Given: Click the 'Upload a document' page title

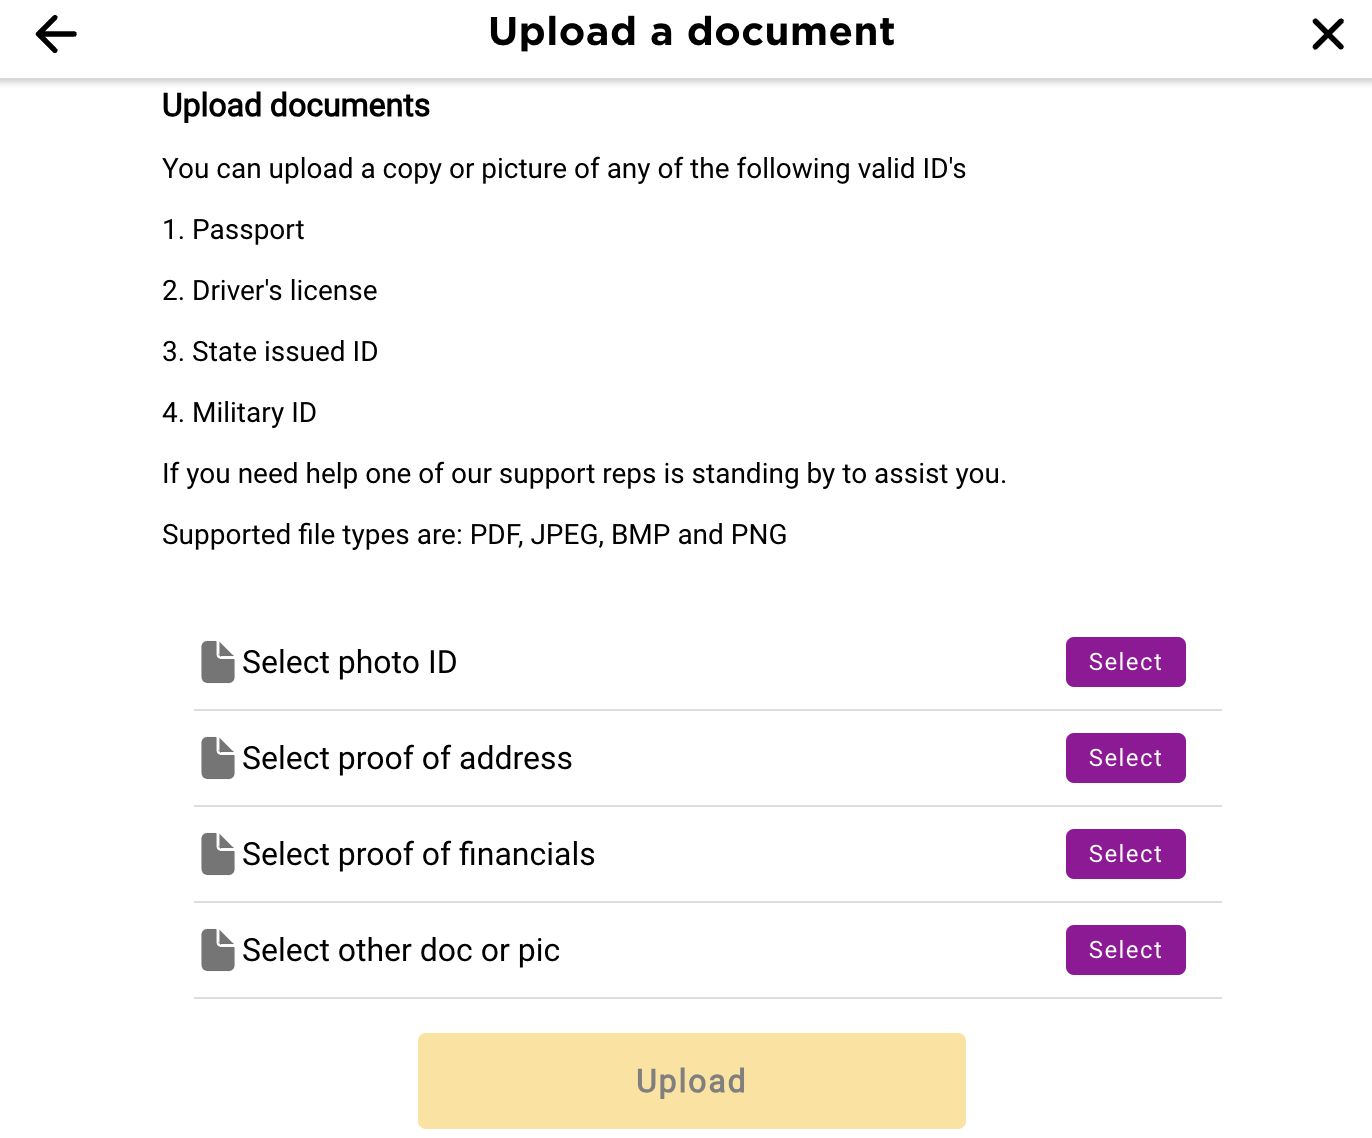Looking at the screenshot, I should point(691,32).
